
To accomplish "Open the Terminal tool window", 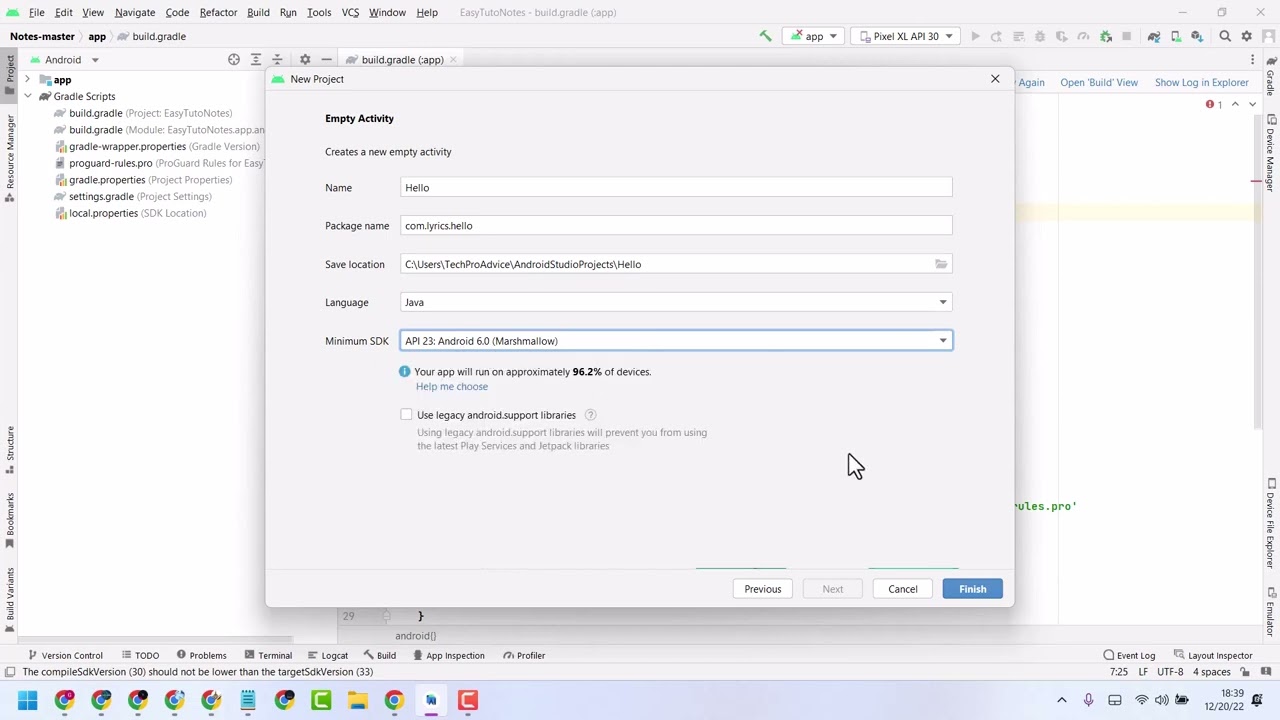I will (x=267, y=656).
